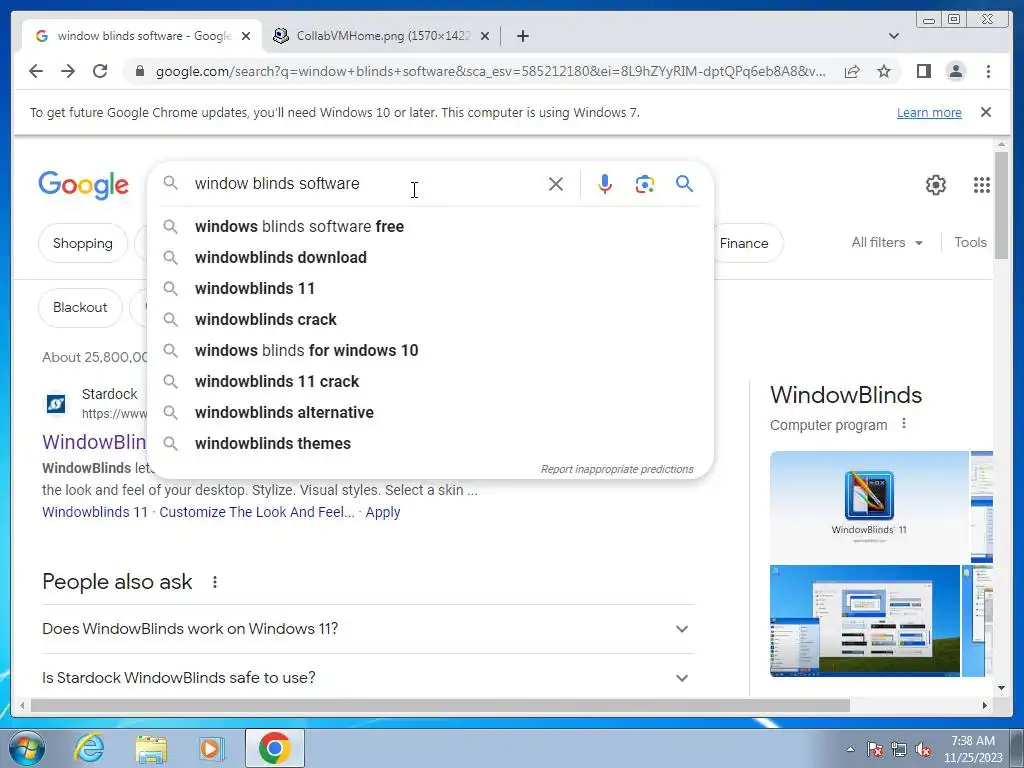Open Chrome three-dot menu
1024x768 pixels.
988,71
